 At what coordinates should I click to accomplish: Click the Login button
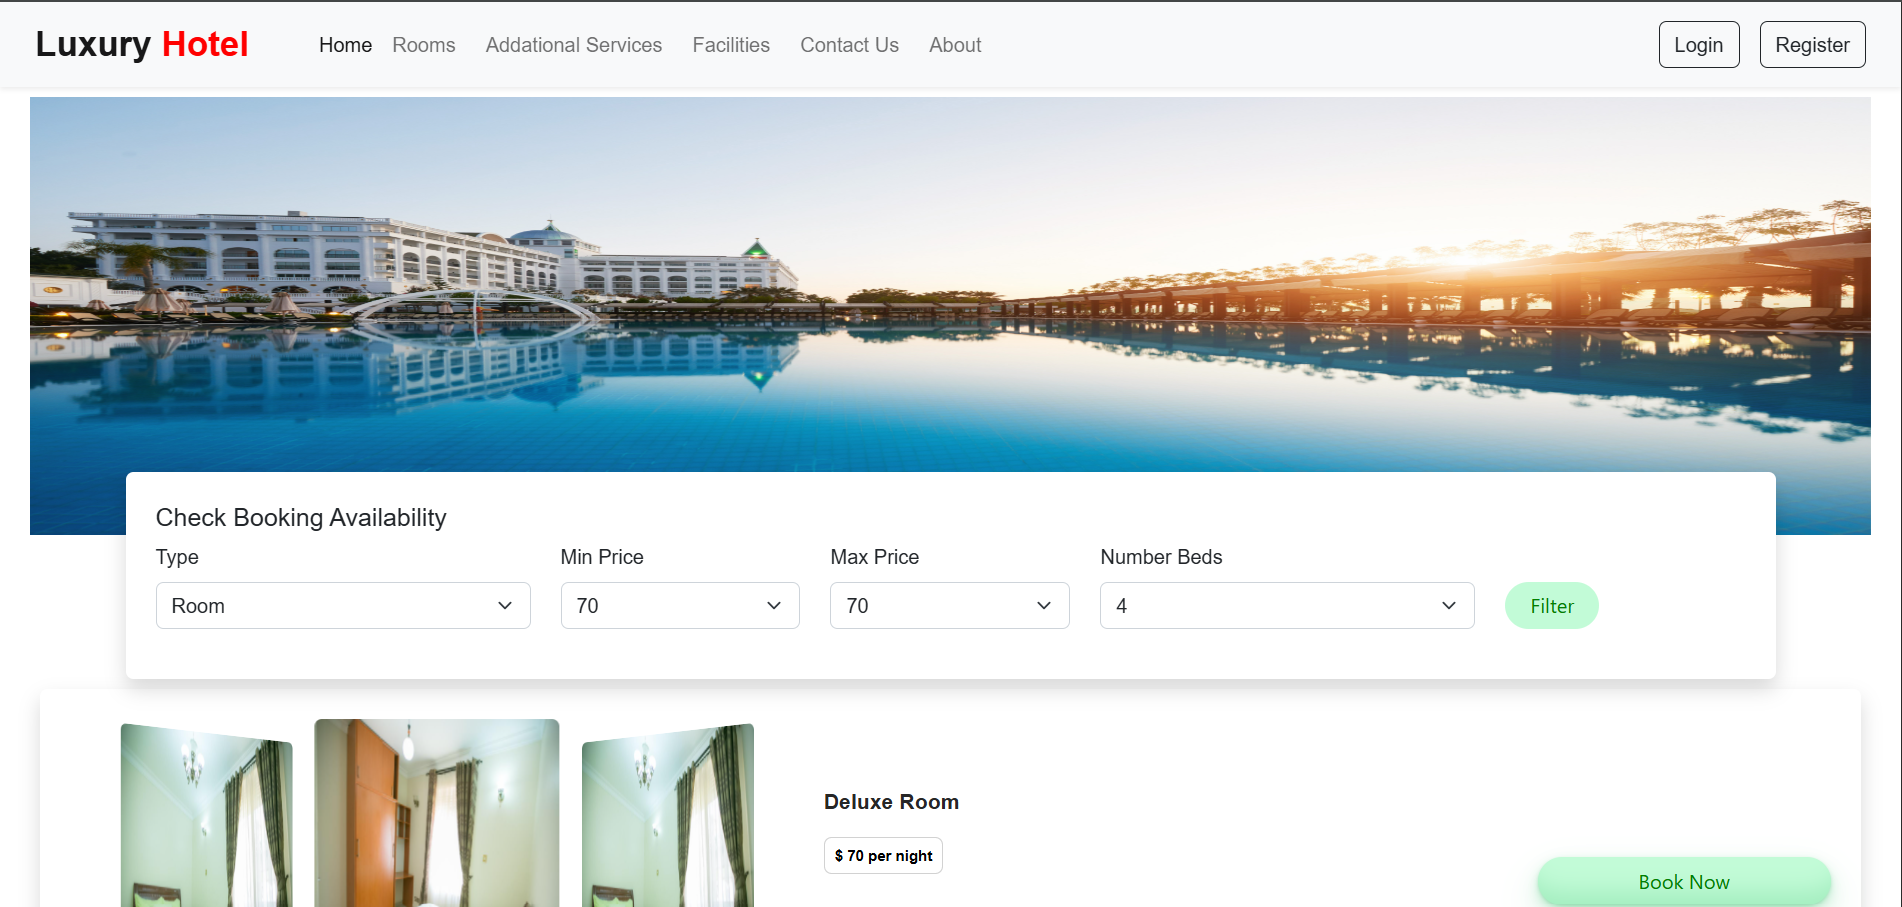(x=1698, y=44)
